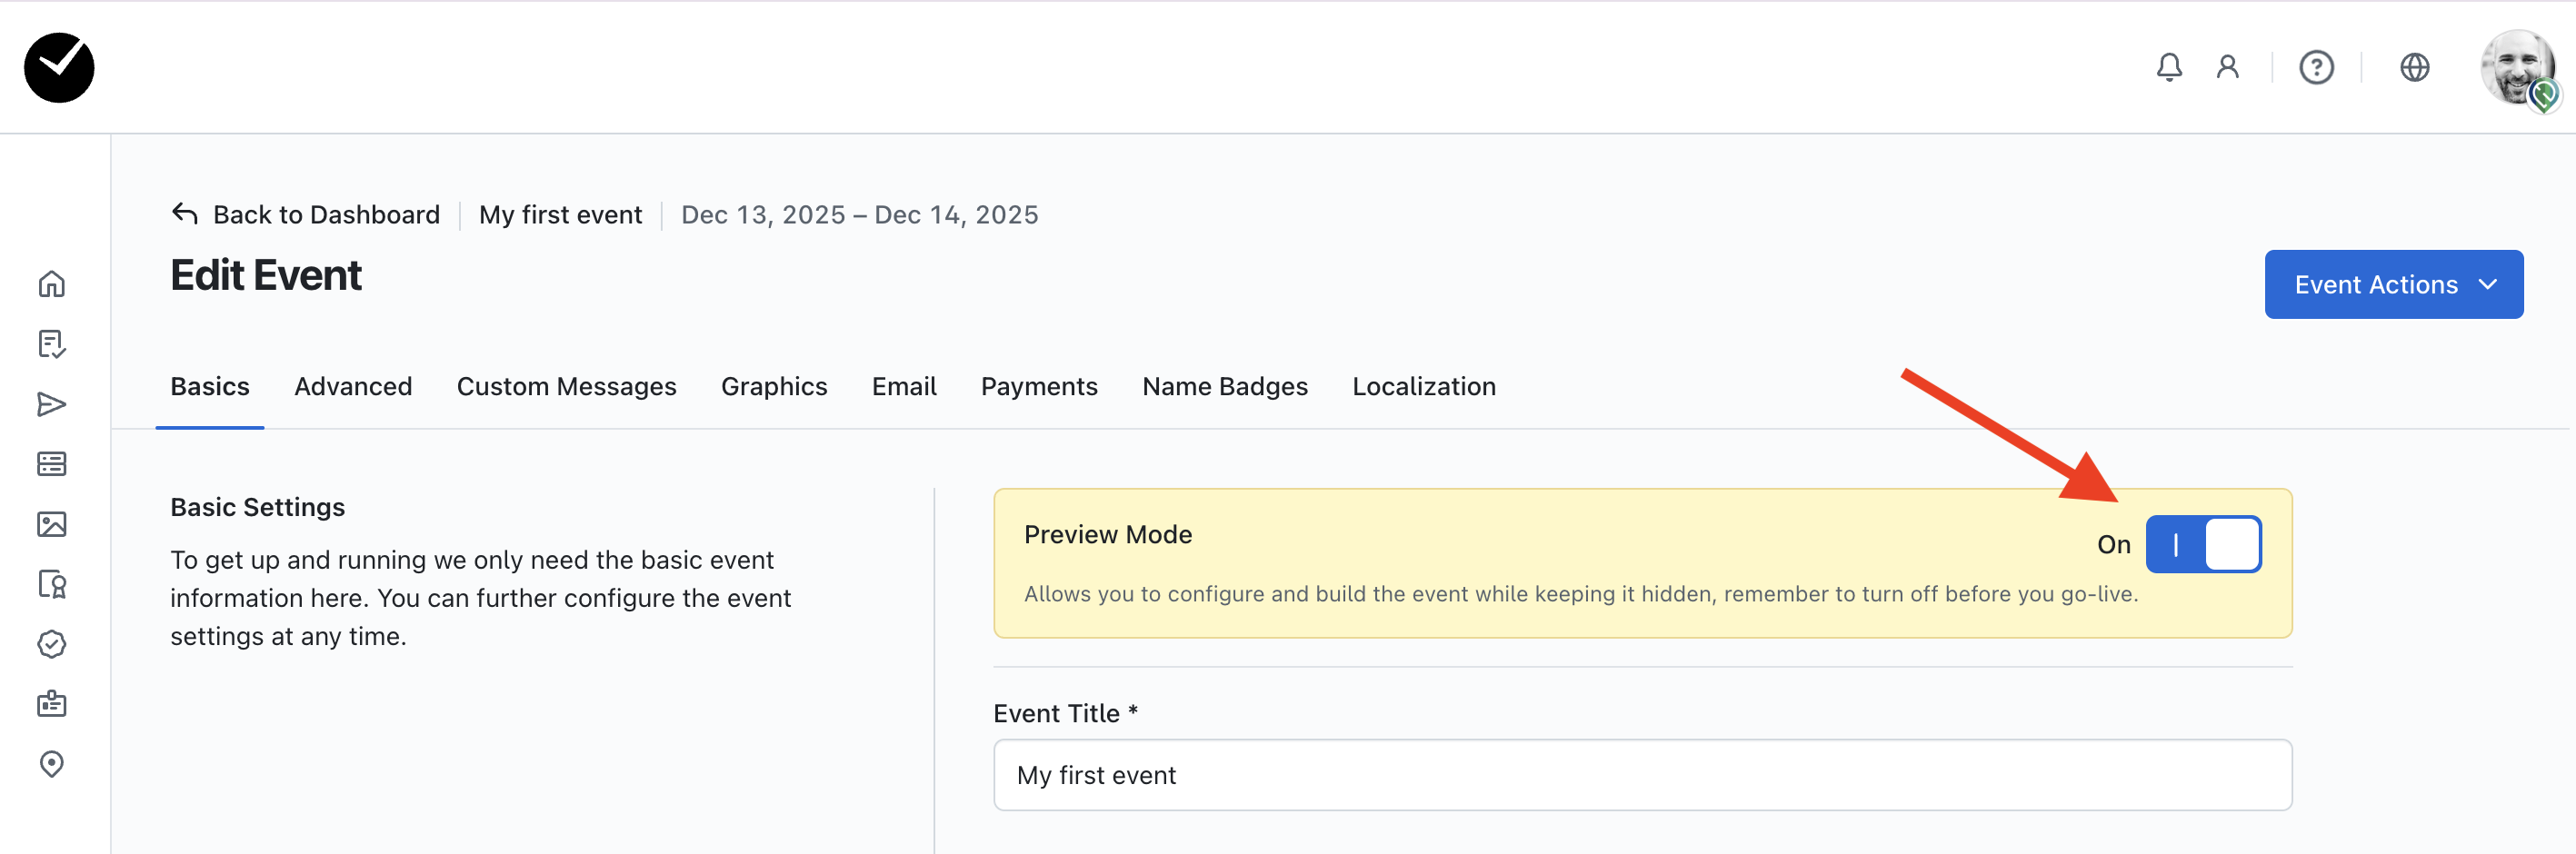Toggle the Preview Mode switch off

[2203, 545]
